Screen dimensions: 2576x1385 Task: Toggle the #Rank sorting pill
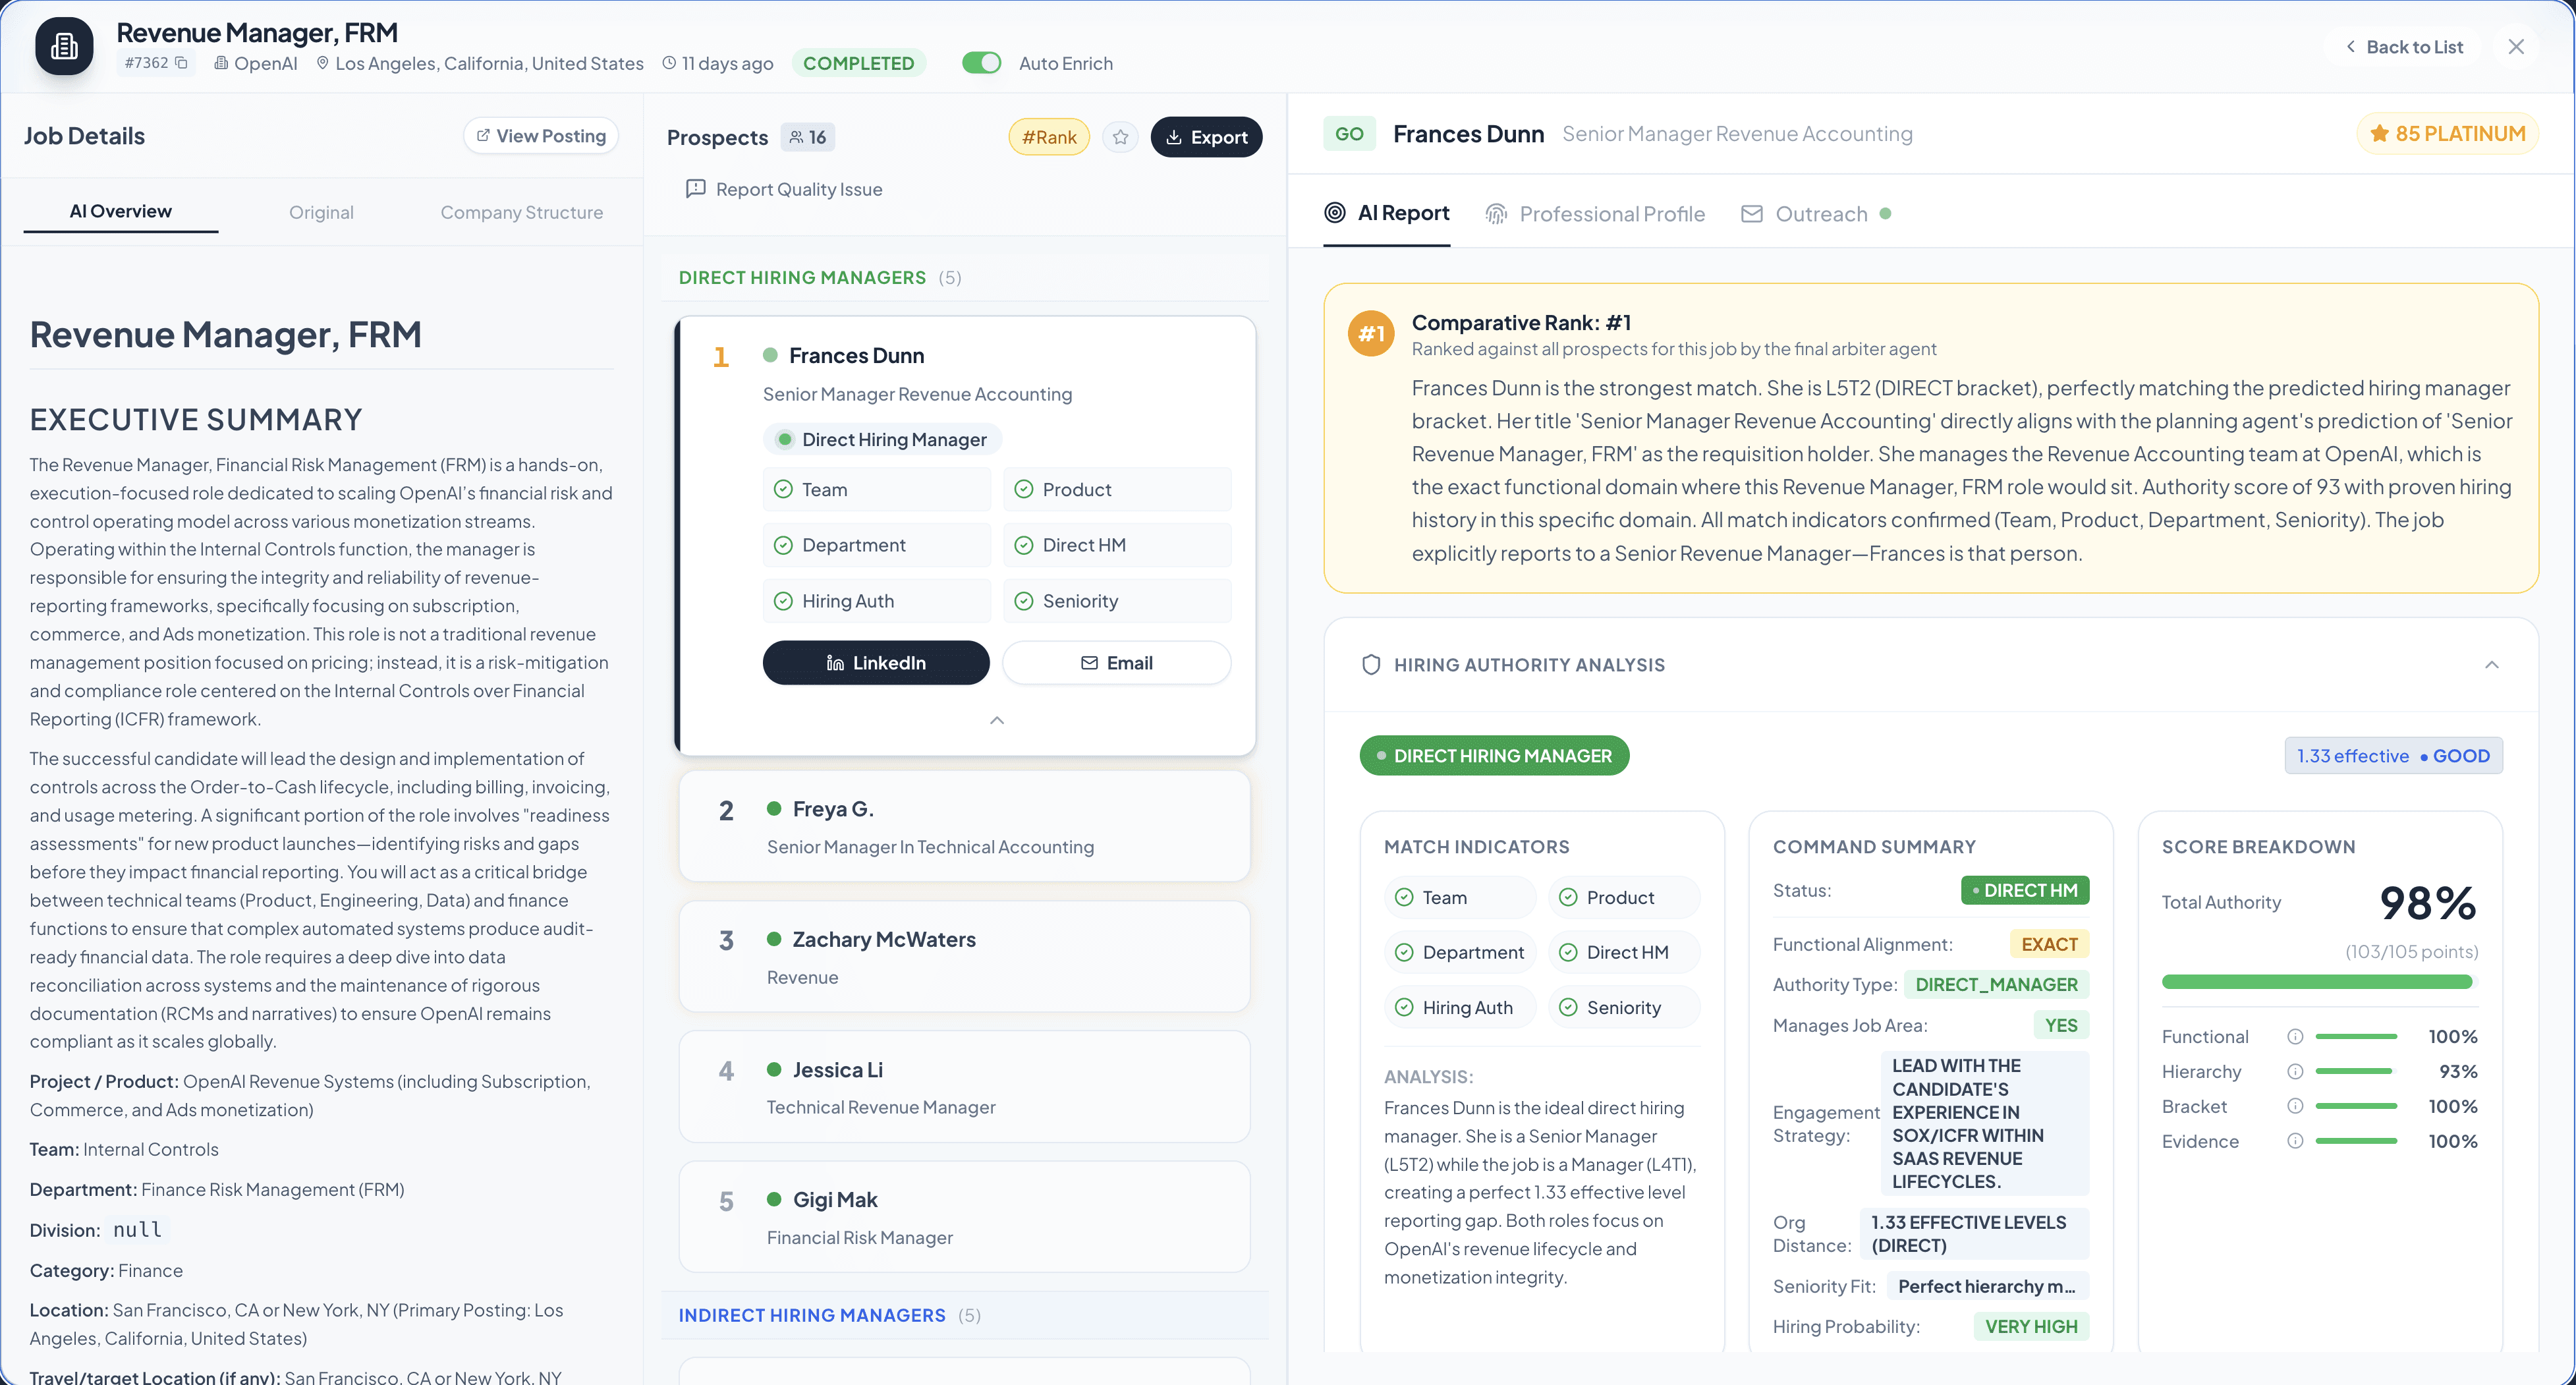click(1048, 137)
